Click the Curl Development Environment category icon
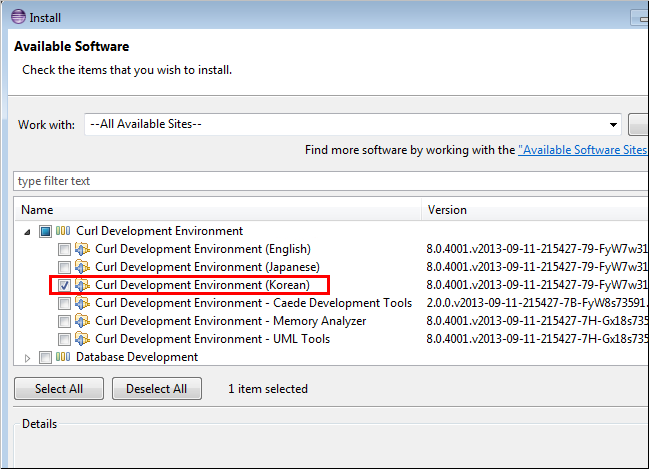The image size is (649, 469). click(63, 231)
